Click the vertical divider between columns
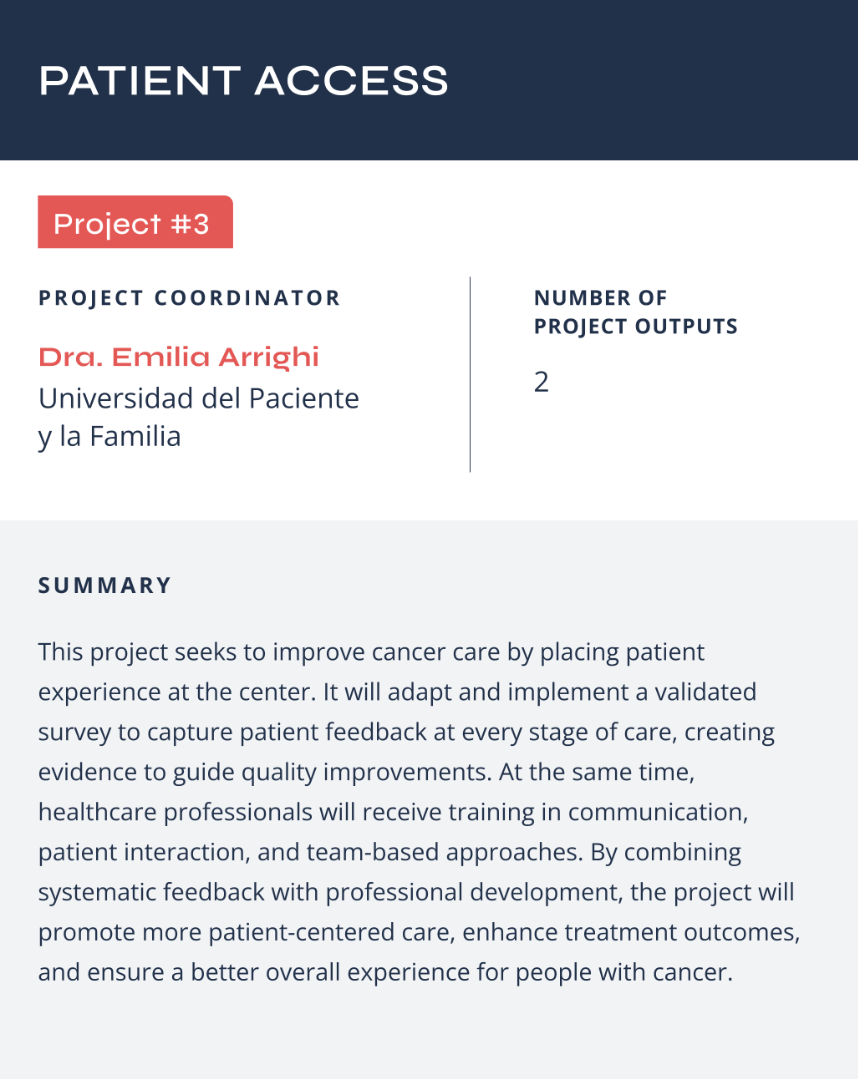The width and height of the screenshot is (858, 1079). point(470,374)
